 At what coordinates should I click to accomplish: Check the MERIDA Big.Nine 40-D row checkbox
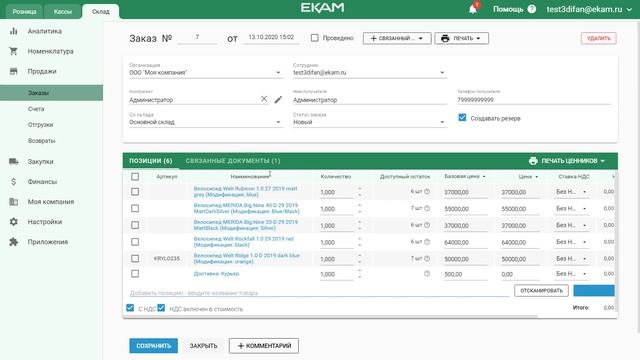135,208
